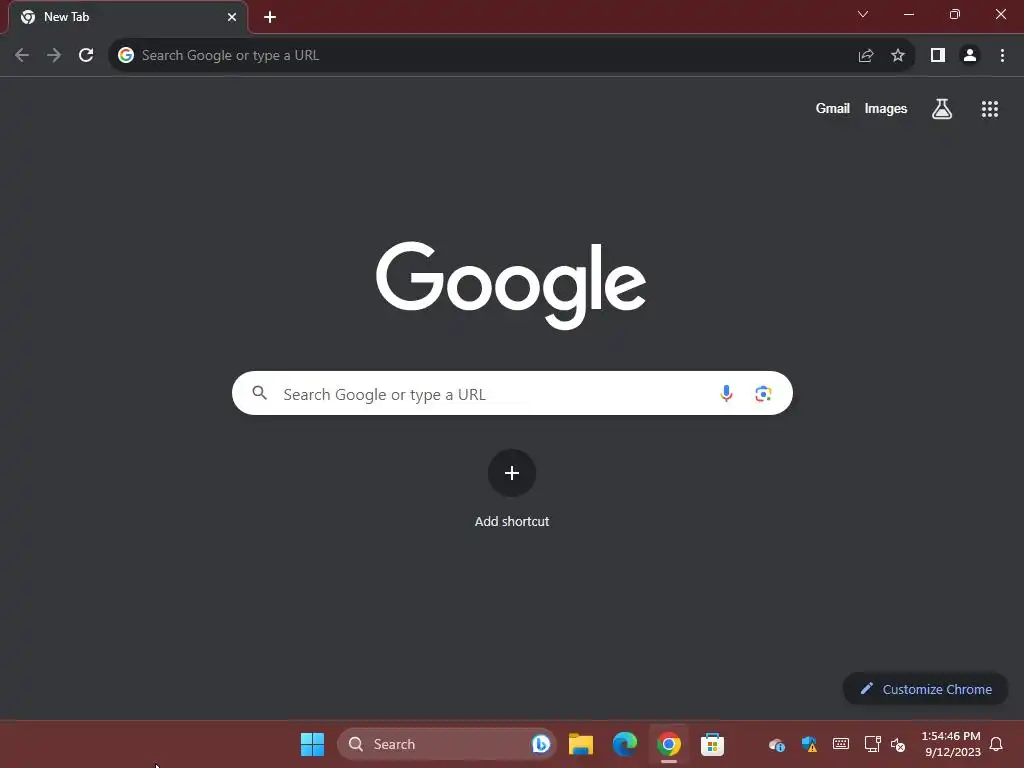Click Customize Chrome button

(925, 689)
